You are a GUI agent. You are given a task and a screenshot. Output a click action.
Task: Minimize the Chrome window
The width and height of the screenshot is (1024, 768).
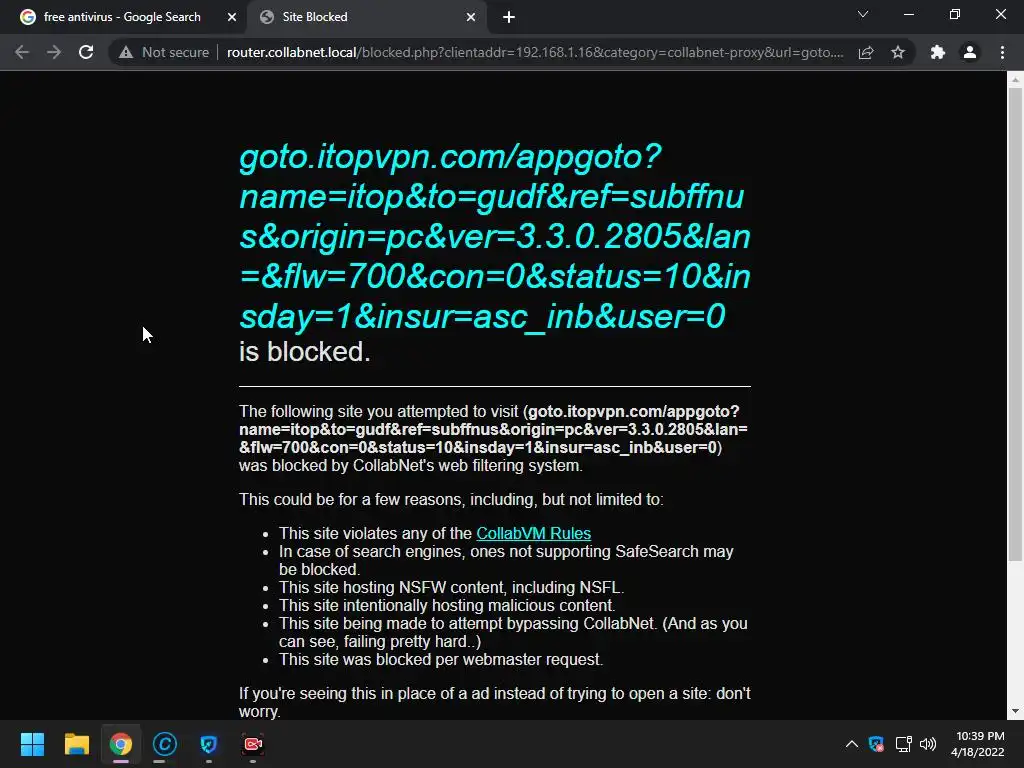908,14
